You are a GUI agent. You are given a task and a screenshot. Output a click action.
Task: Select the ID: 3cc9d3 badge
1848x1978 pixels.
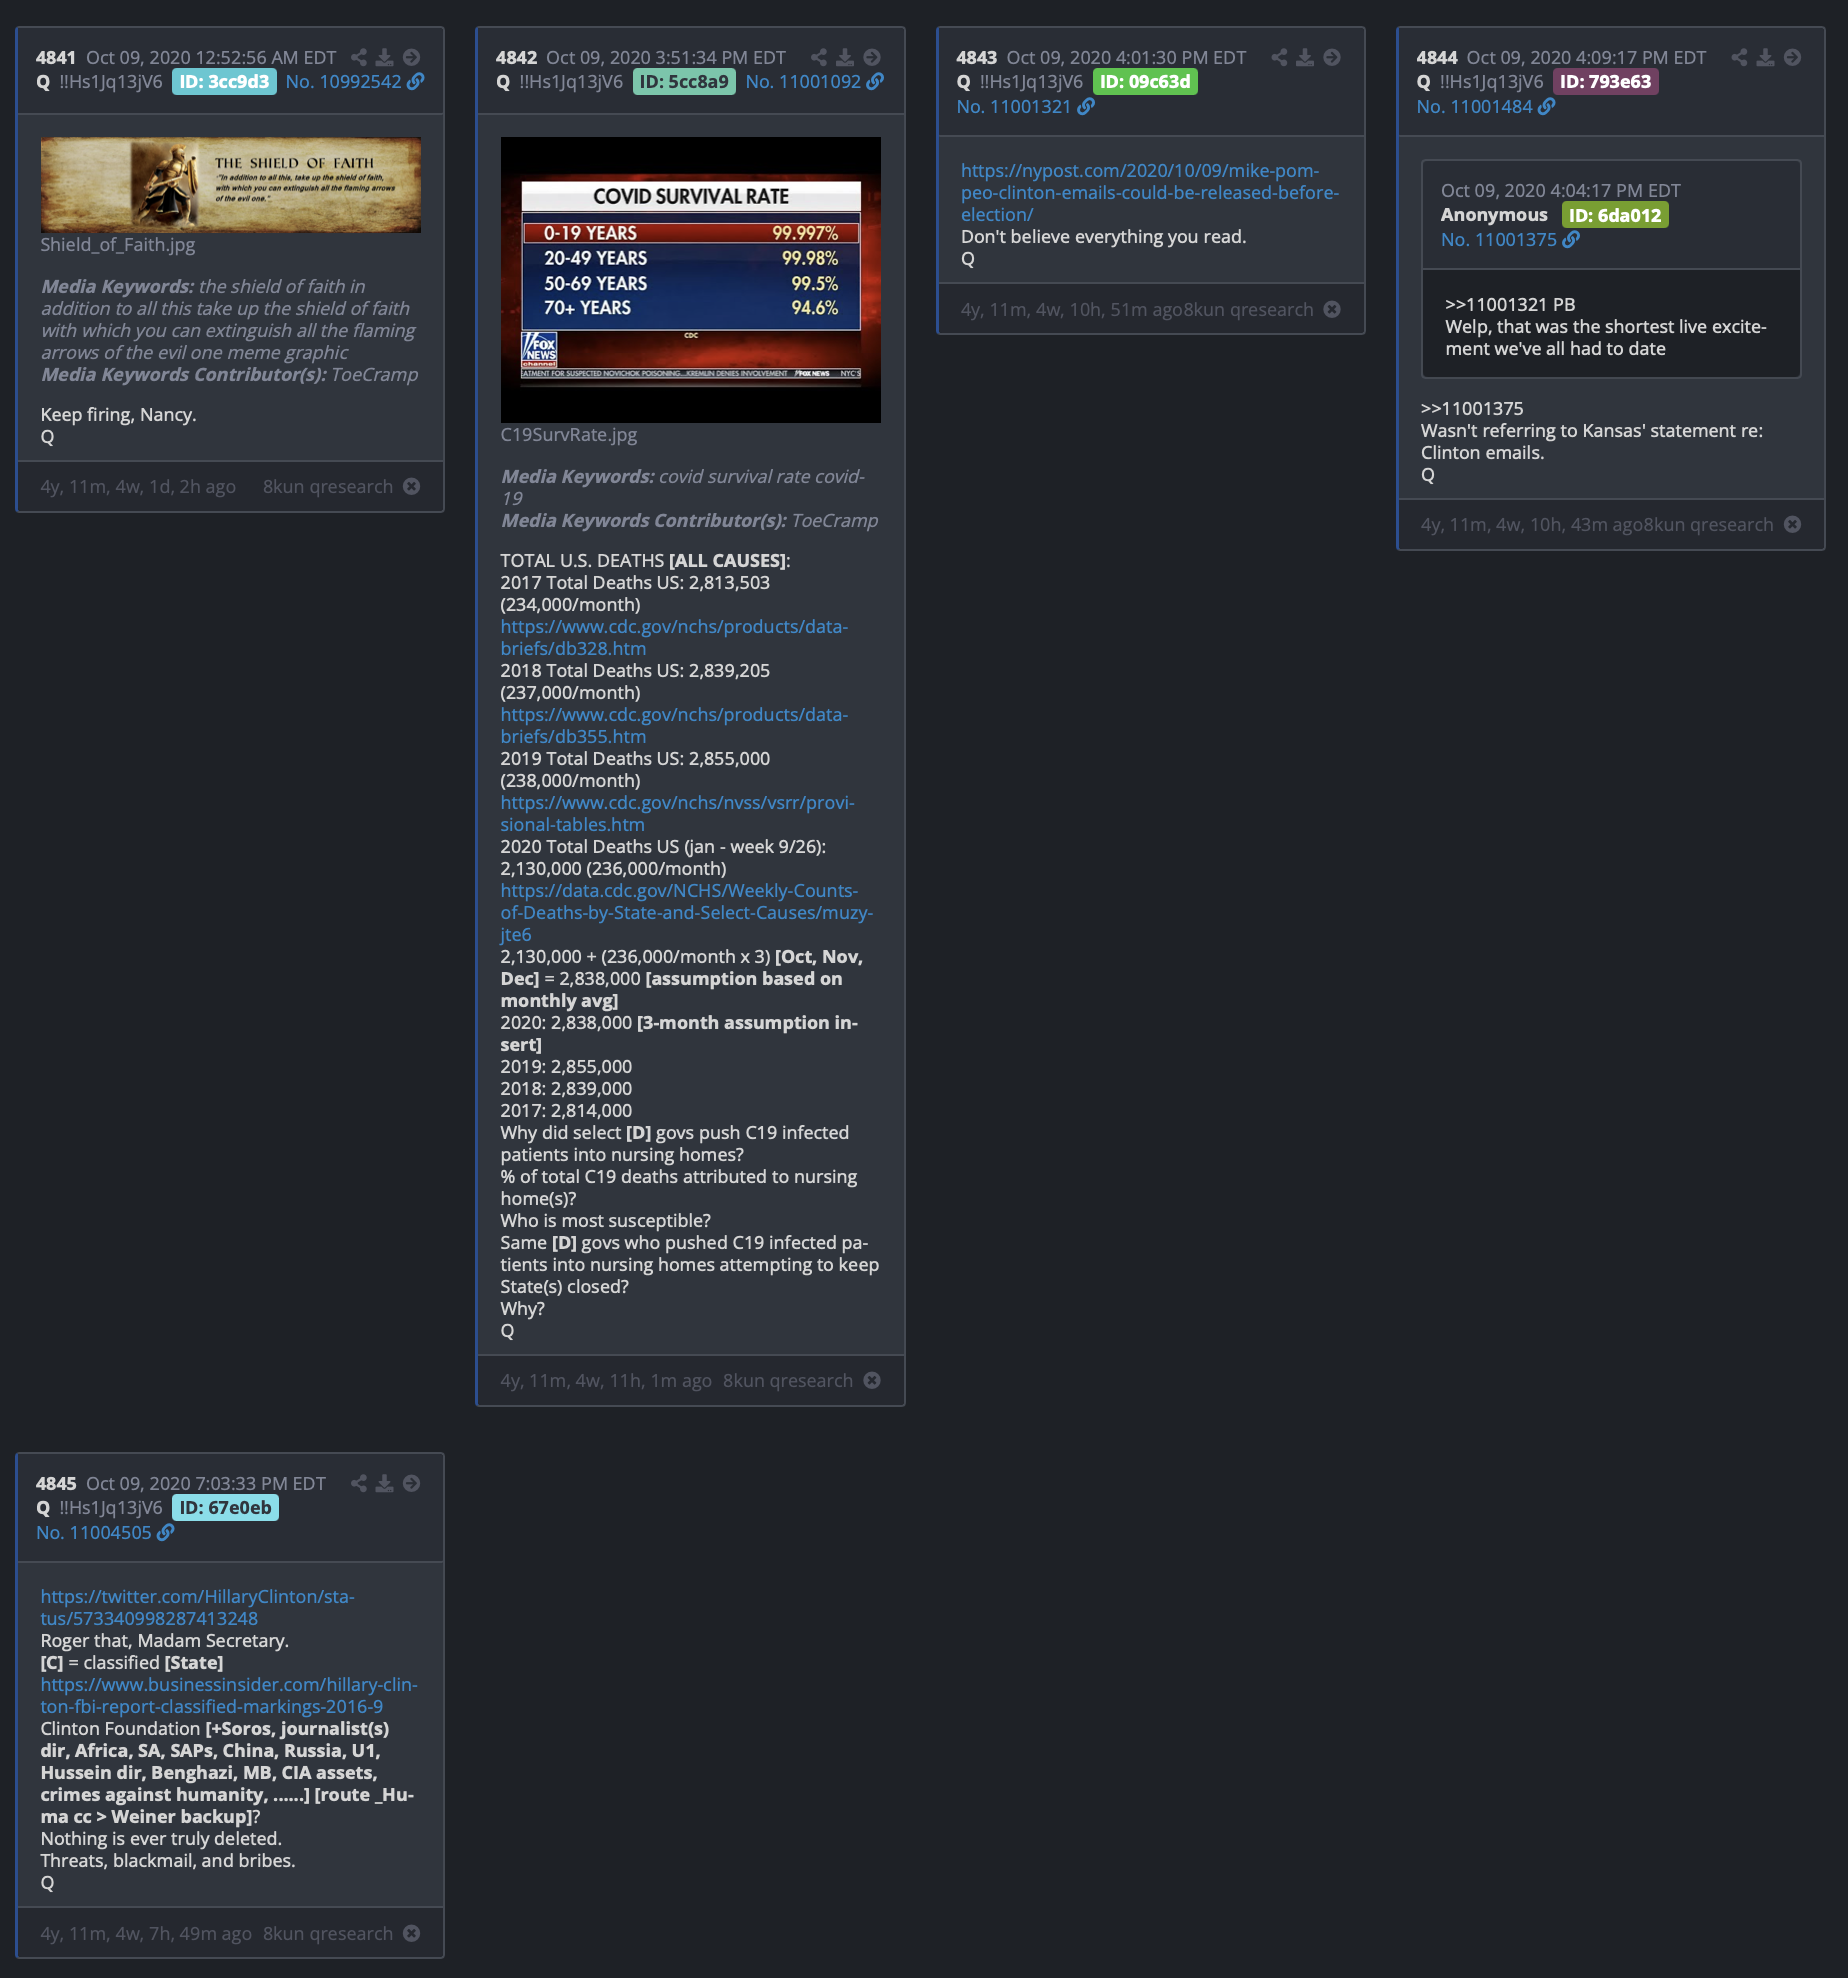224,82
